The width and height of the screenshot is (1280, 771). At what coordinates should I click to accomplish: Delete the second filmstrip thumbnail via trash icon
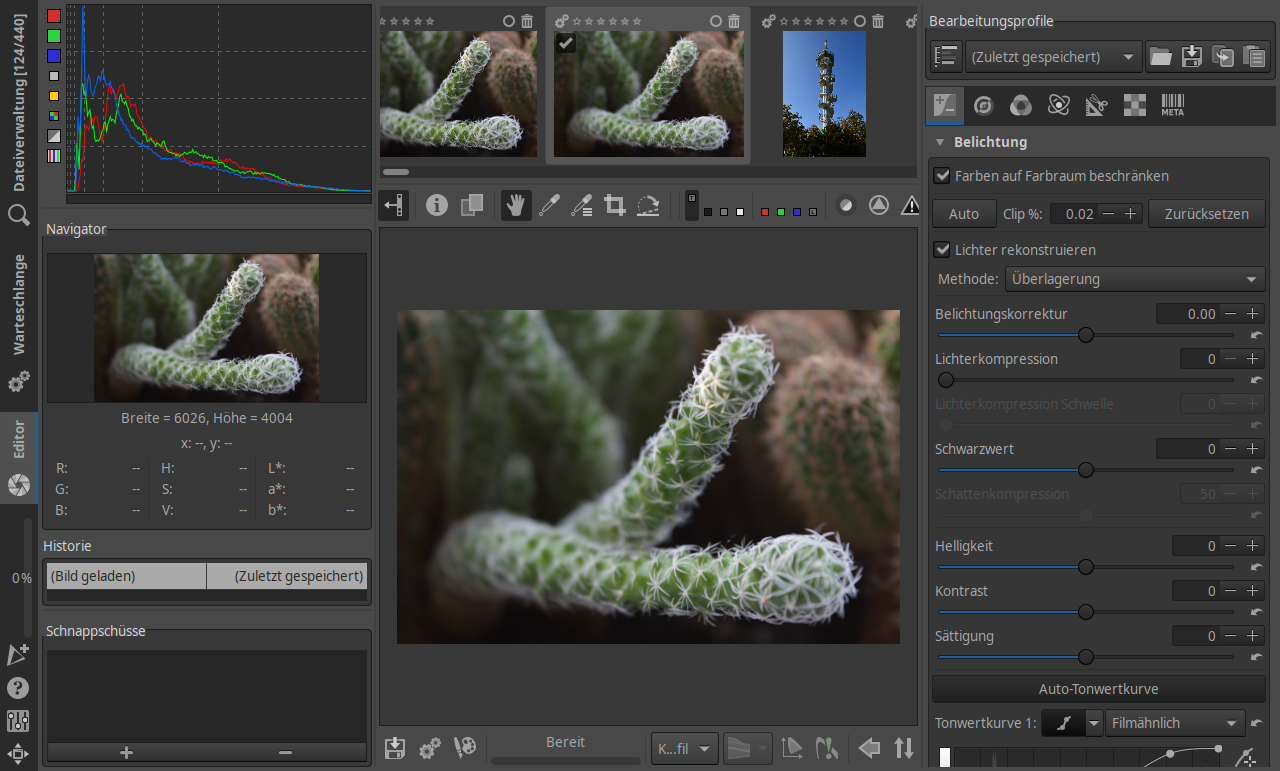pos(734,21)
